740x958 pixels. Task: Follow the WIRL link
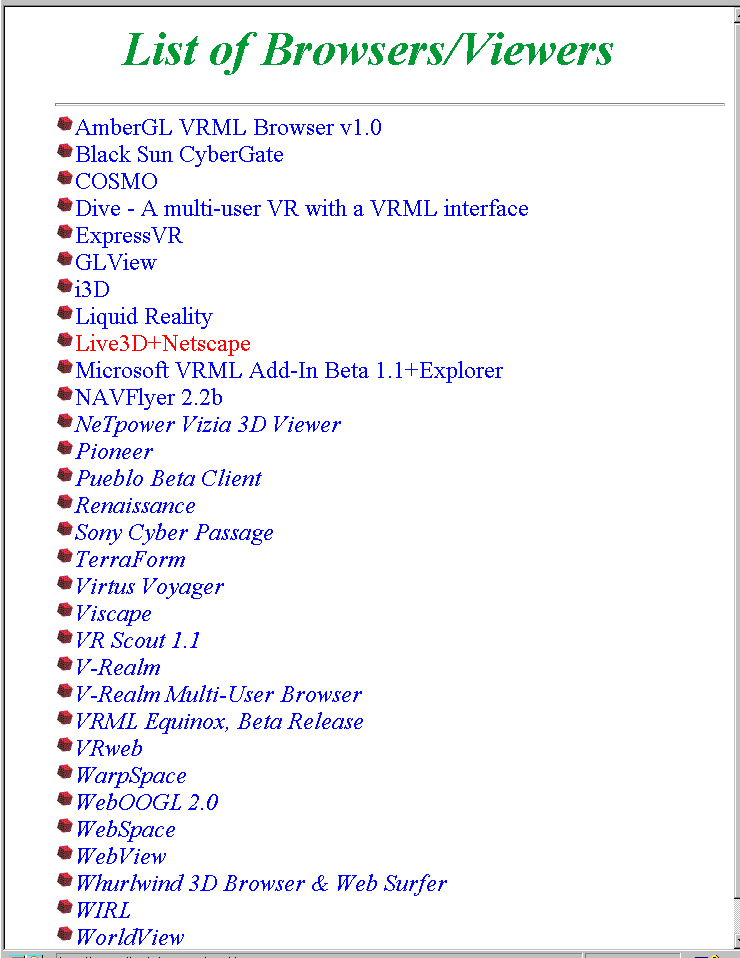103,910
